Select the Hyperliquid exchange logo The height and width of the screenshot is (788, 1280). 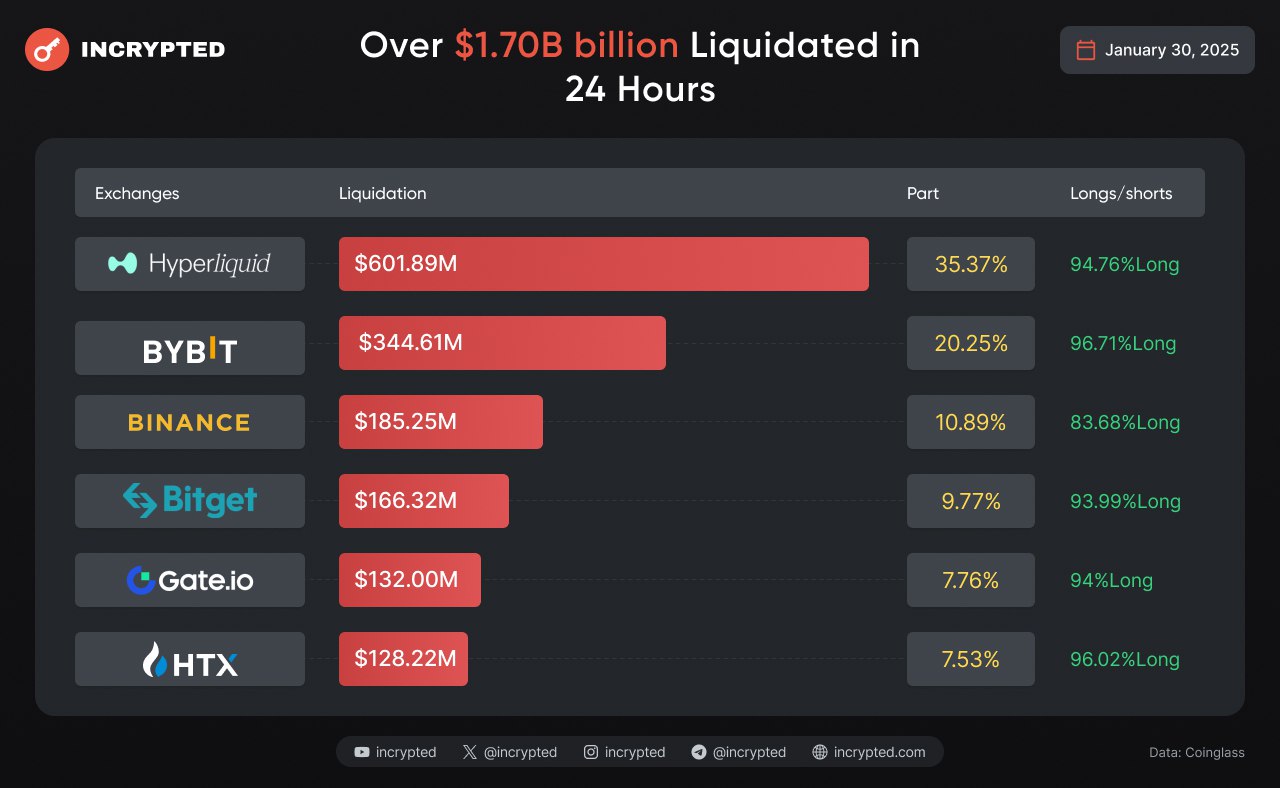coord(190,264)
